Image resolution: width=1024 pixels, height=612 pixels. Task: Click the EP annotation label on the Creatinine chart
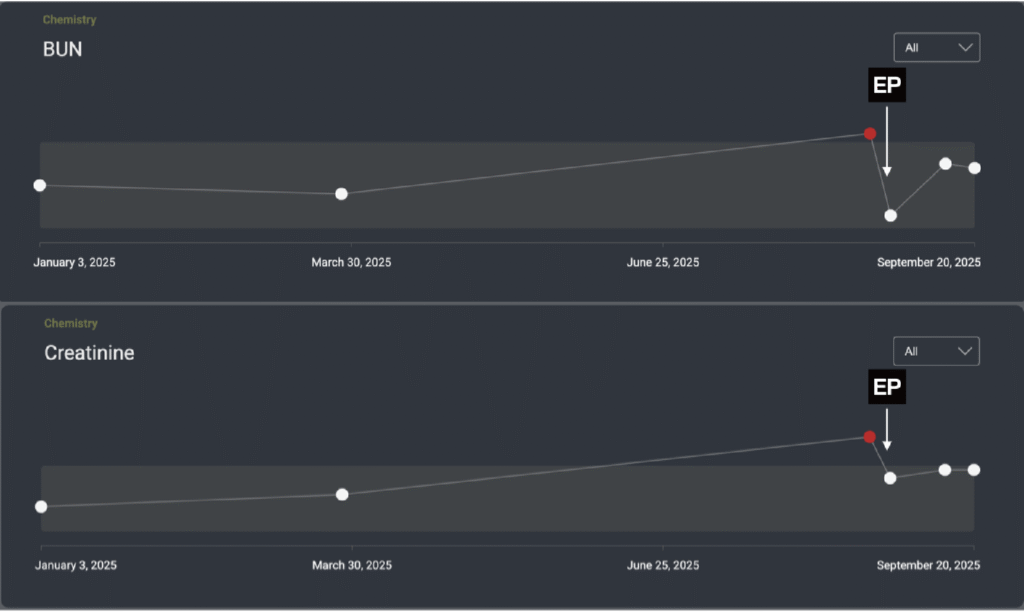click(x=887, y=388)
